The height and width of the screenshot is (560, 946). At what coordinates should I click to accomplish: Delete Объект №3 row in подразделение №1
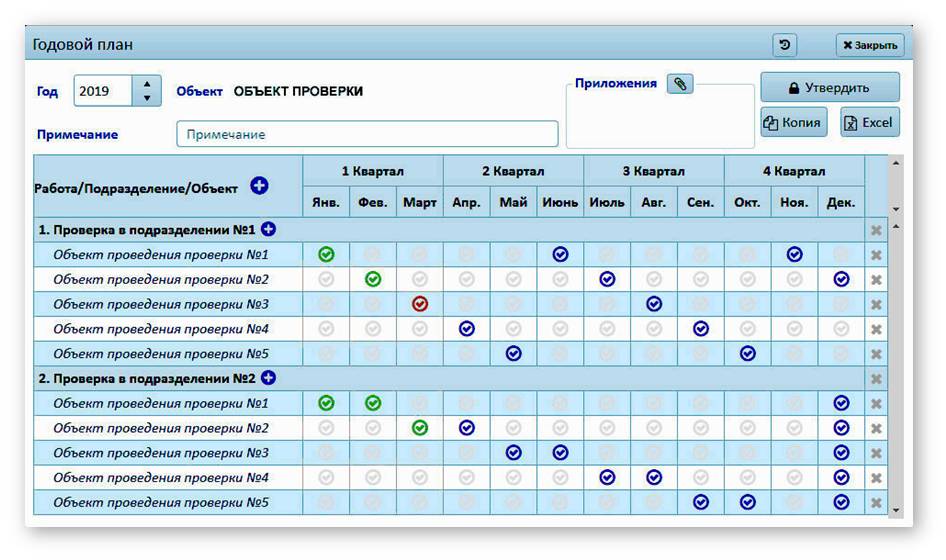[x=876, y=305]
